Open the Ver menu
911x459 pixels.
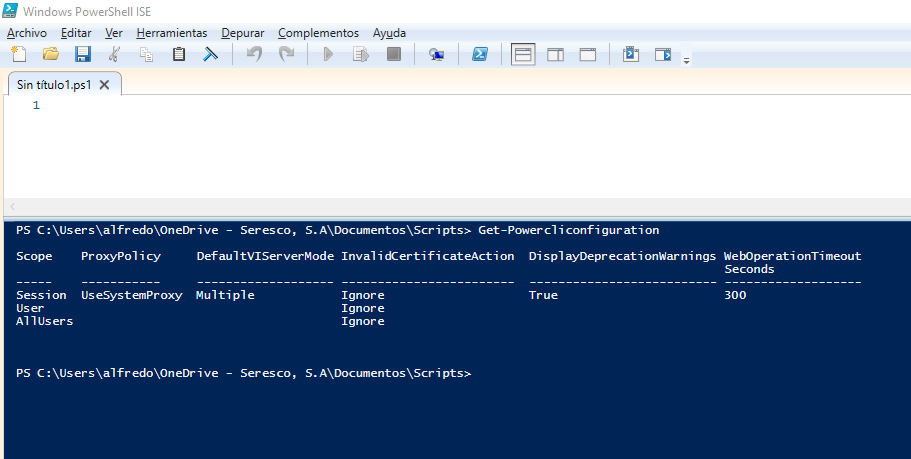point(114,33)
